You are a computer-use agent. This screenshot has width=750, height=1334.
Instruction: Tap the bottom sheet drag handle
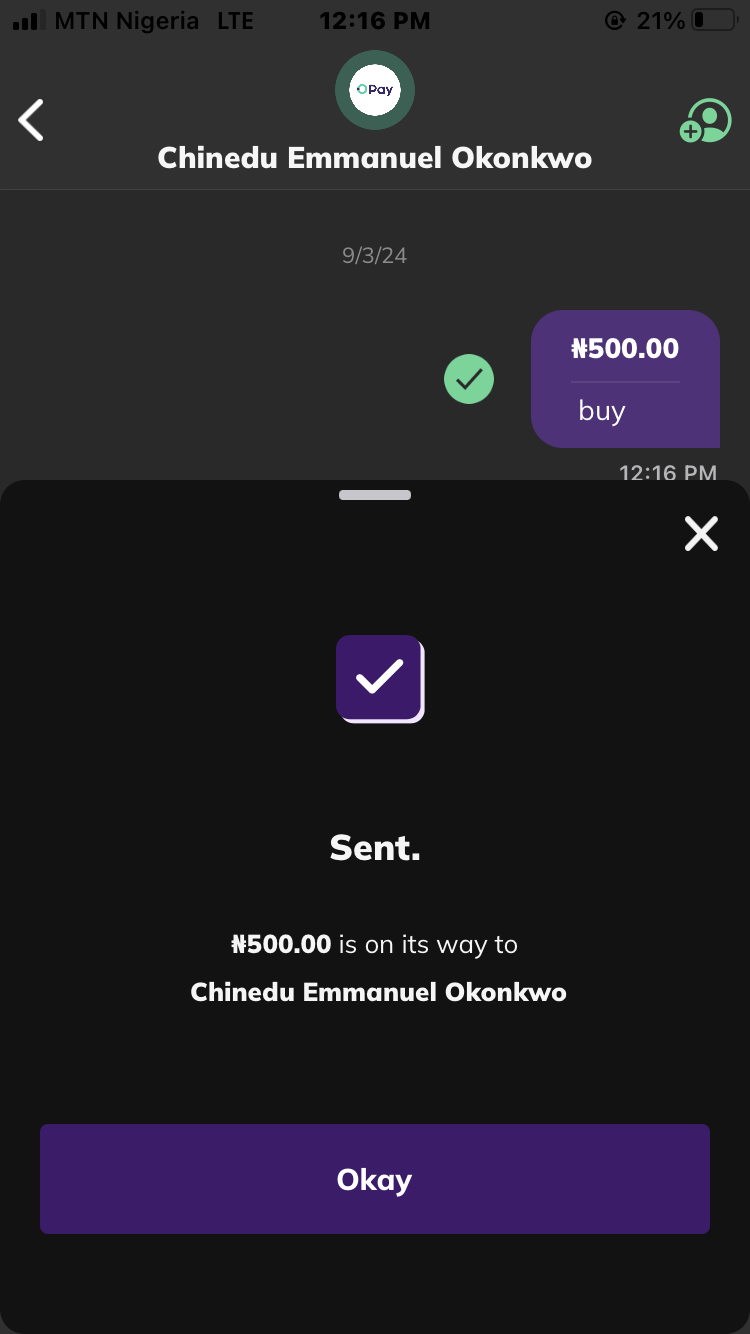click(375, 495)
